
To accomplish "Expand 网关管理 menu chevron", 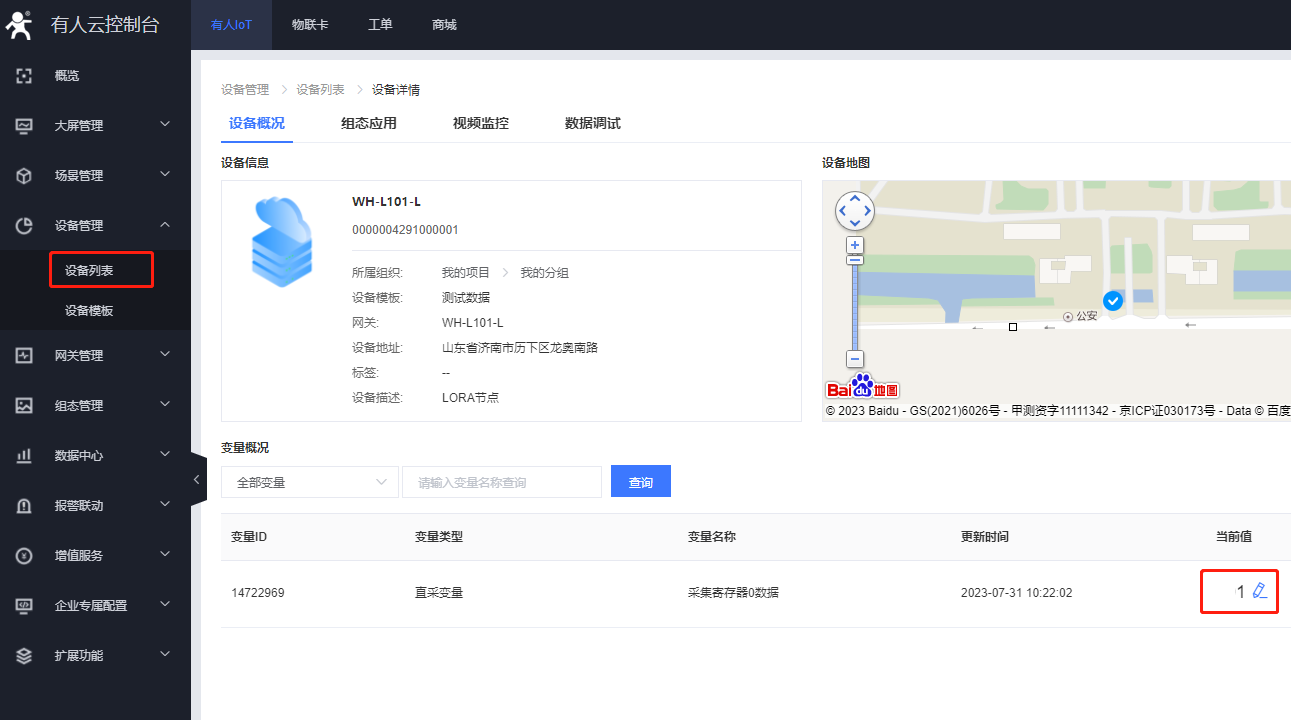I will coord(165,354).
